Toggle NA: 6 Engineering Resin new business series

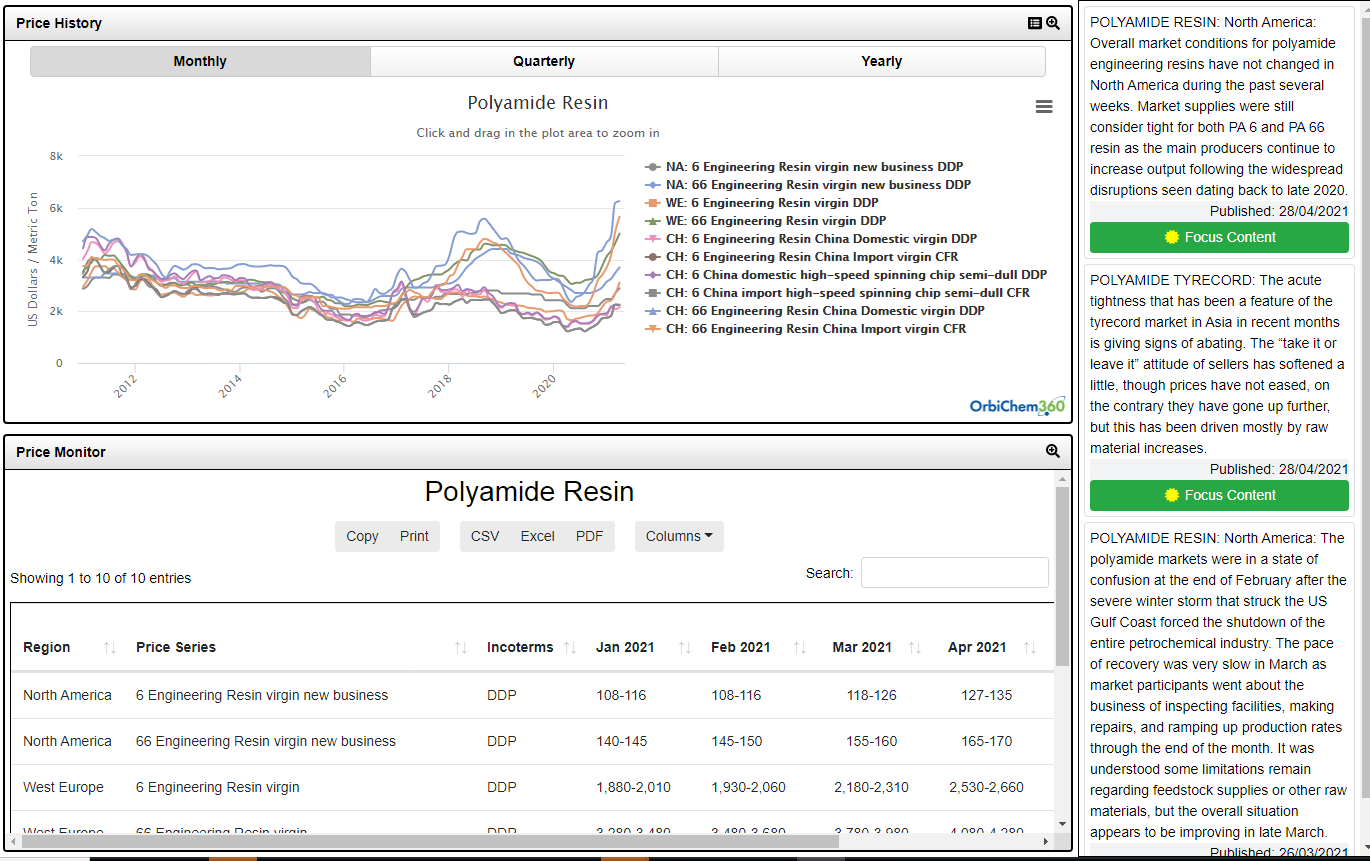coord(804,167)
